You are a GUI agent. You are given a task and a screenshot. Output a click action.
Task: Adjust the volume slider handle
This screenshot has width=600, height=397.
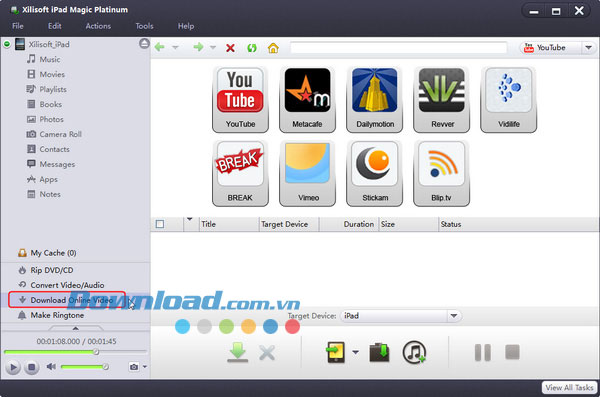106,367
